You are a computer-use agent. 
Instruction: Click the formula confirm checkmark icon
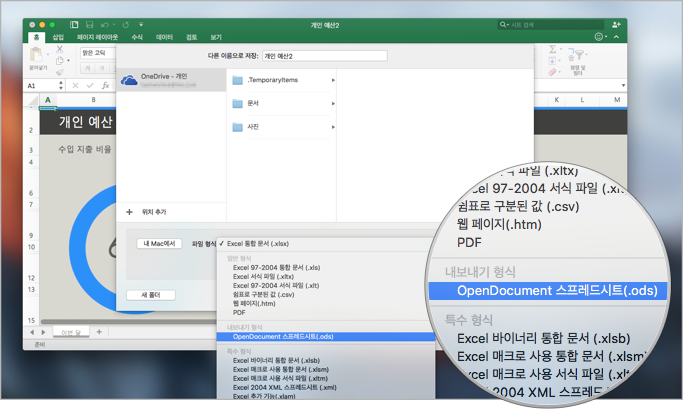click(90, 85)
